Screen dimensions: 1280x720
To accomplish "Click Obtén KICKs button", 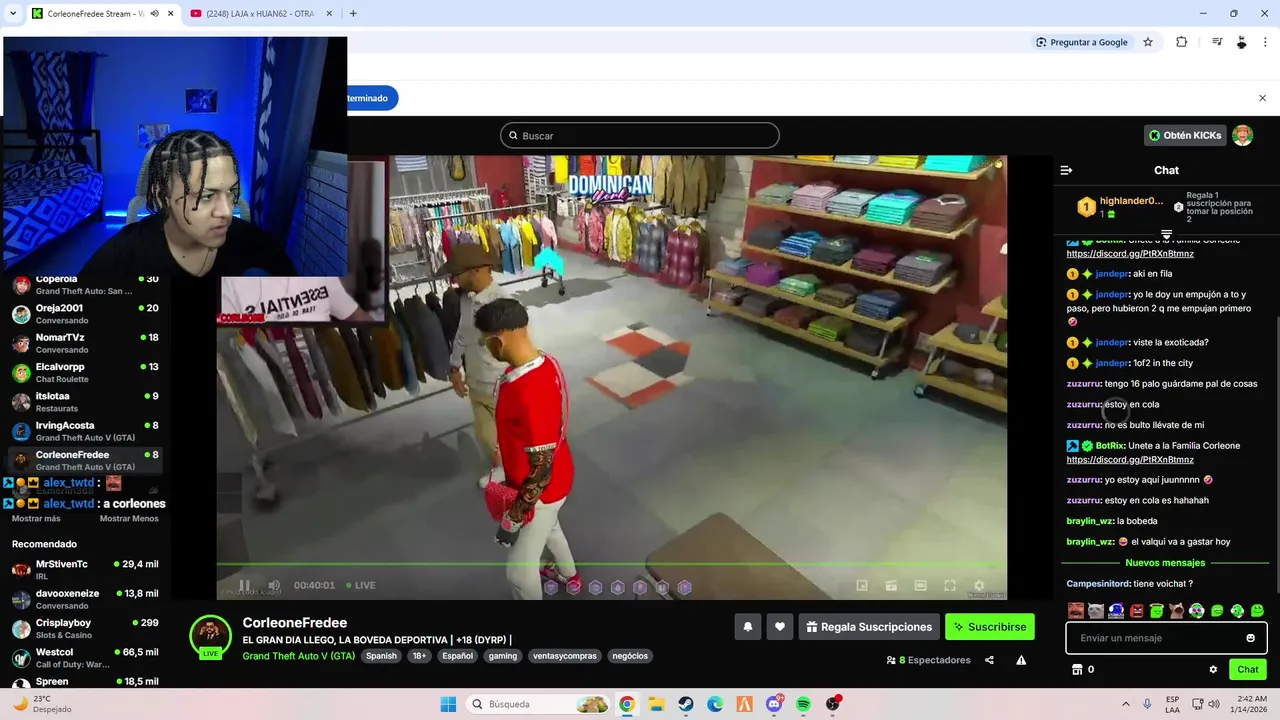I will pyautogui.click(x=1185, y=135).
